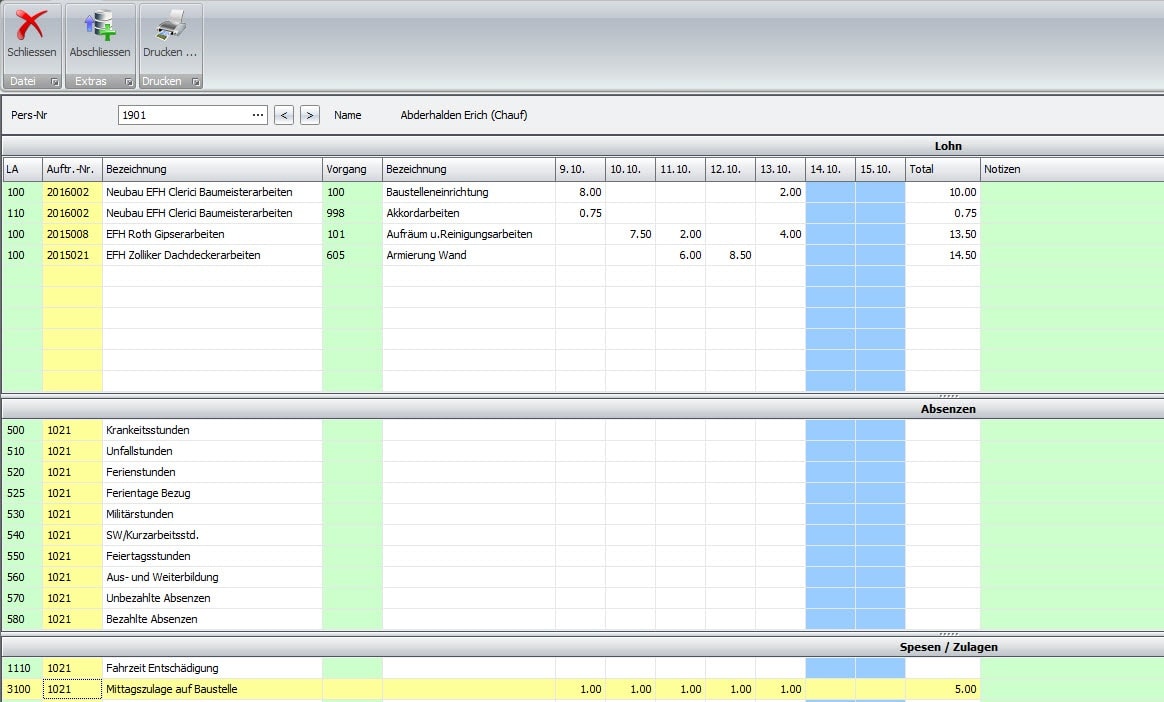The height and width of the screenshot is (702, 1164).
Task: Click the Armierung Wand cell
Action: [x=468, y=255]
